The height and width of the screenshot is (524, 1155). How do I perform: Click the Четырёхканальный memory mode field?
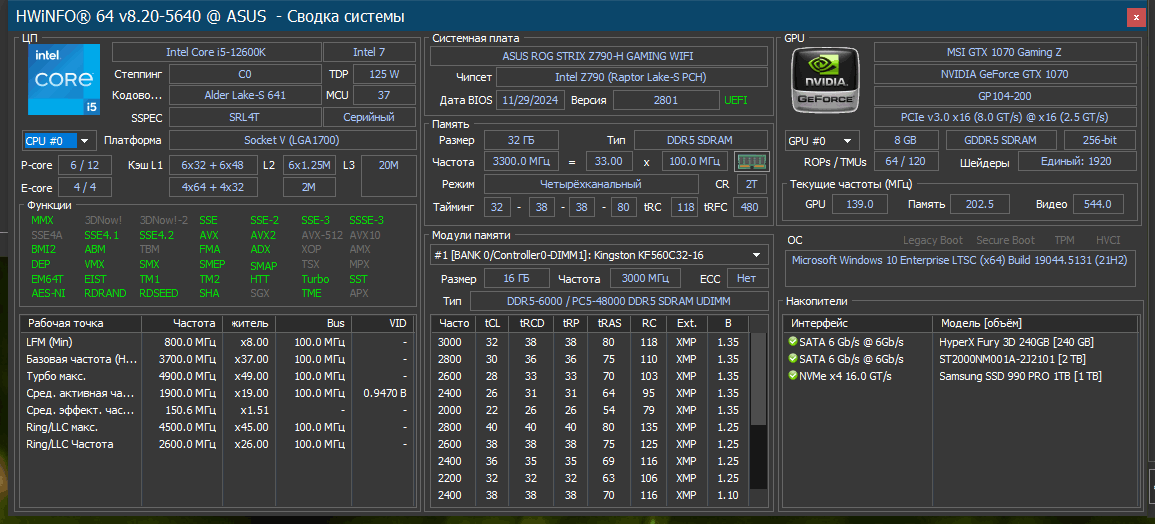(x=591, y=184)
